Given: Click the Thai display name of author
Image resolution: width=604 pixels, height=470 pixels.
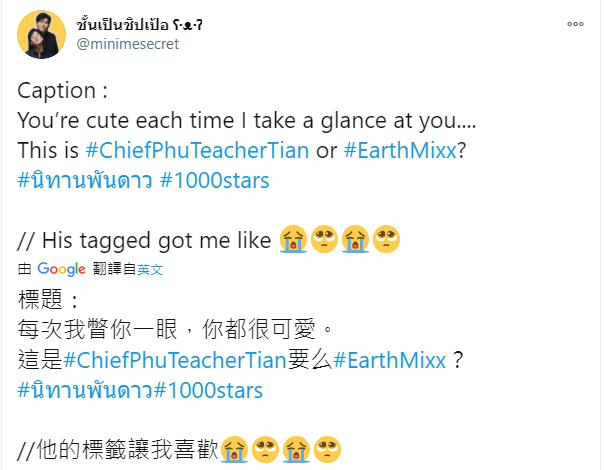Looking at the screenshot, I should pyautogui.click(x=139, y=25).
